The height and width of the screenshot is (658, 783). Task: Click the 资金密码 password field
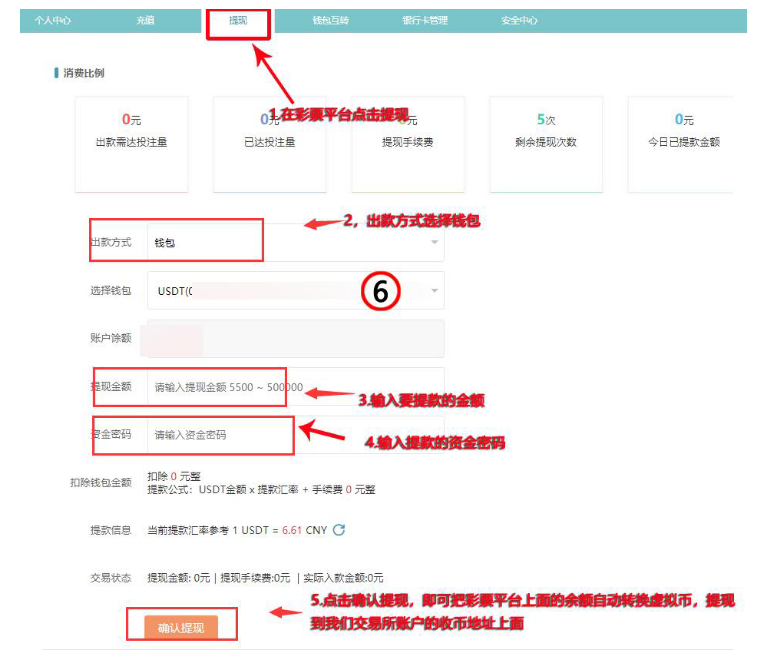click(x=295, y=435)
